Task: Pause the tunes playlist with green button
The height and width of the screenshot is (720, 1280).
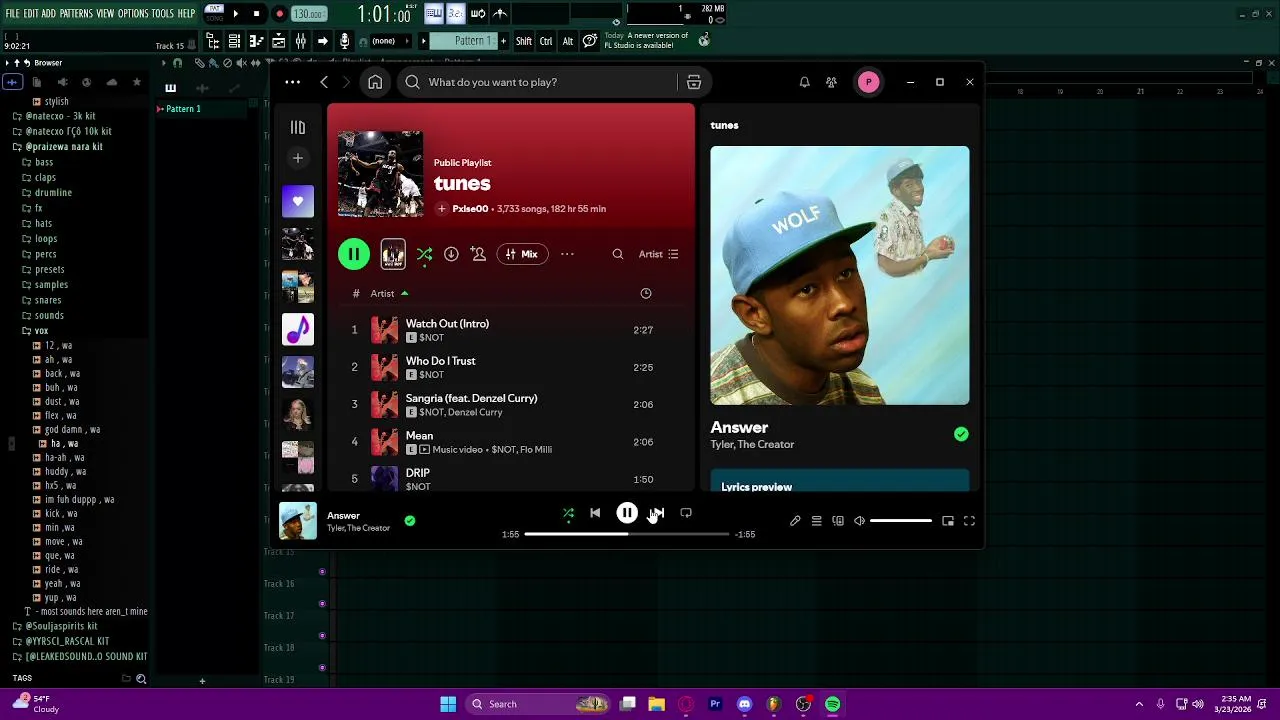Action: click(x=354, y=254)
